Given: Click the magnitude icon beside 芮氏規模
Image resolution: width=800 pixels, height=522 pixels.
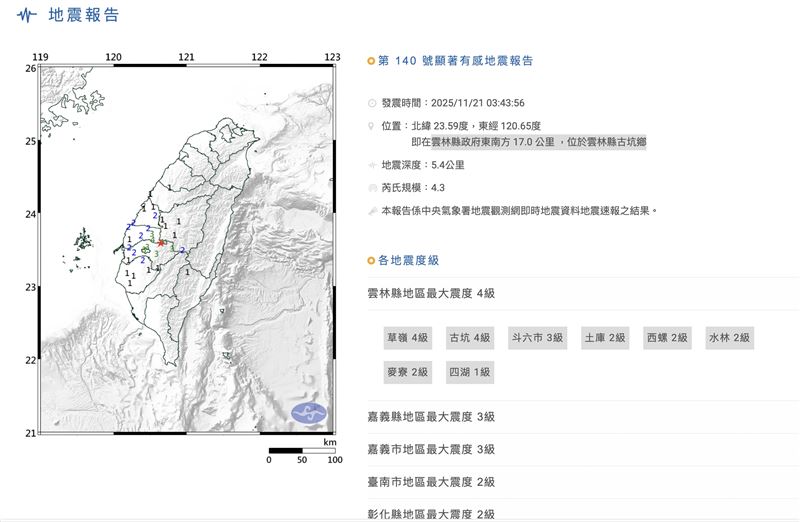Looking at the screenshot, I should click(x=372, y=188).
